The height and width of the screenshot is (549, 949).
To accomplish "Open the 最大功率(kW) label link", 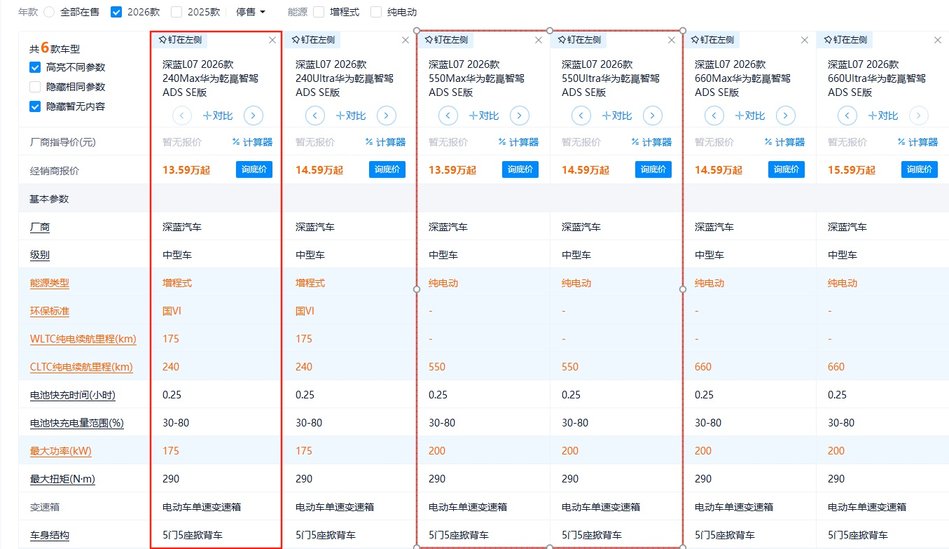I will click(x=61, y=451).
